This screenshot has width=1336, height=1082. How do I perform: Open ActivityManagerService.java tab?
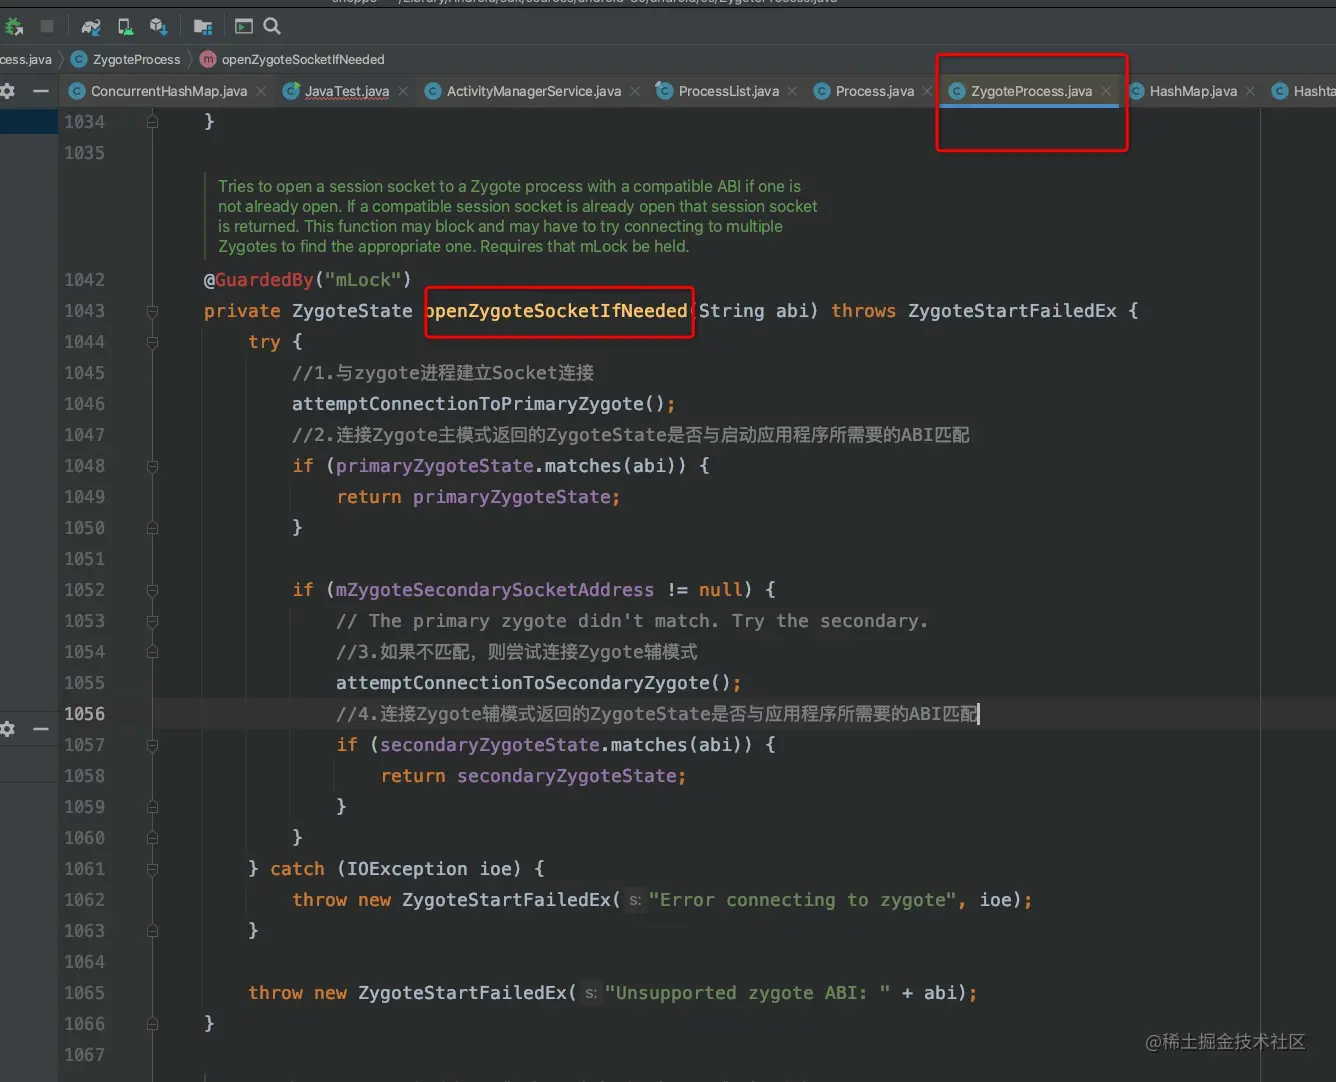coord(533,91)
